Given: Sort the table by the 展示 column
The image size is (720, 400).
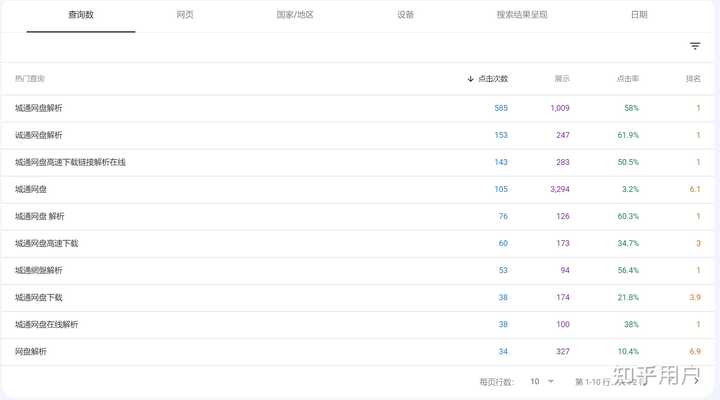Looking at the screenshot, I should 562,79.
